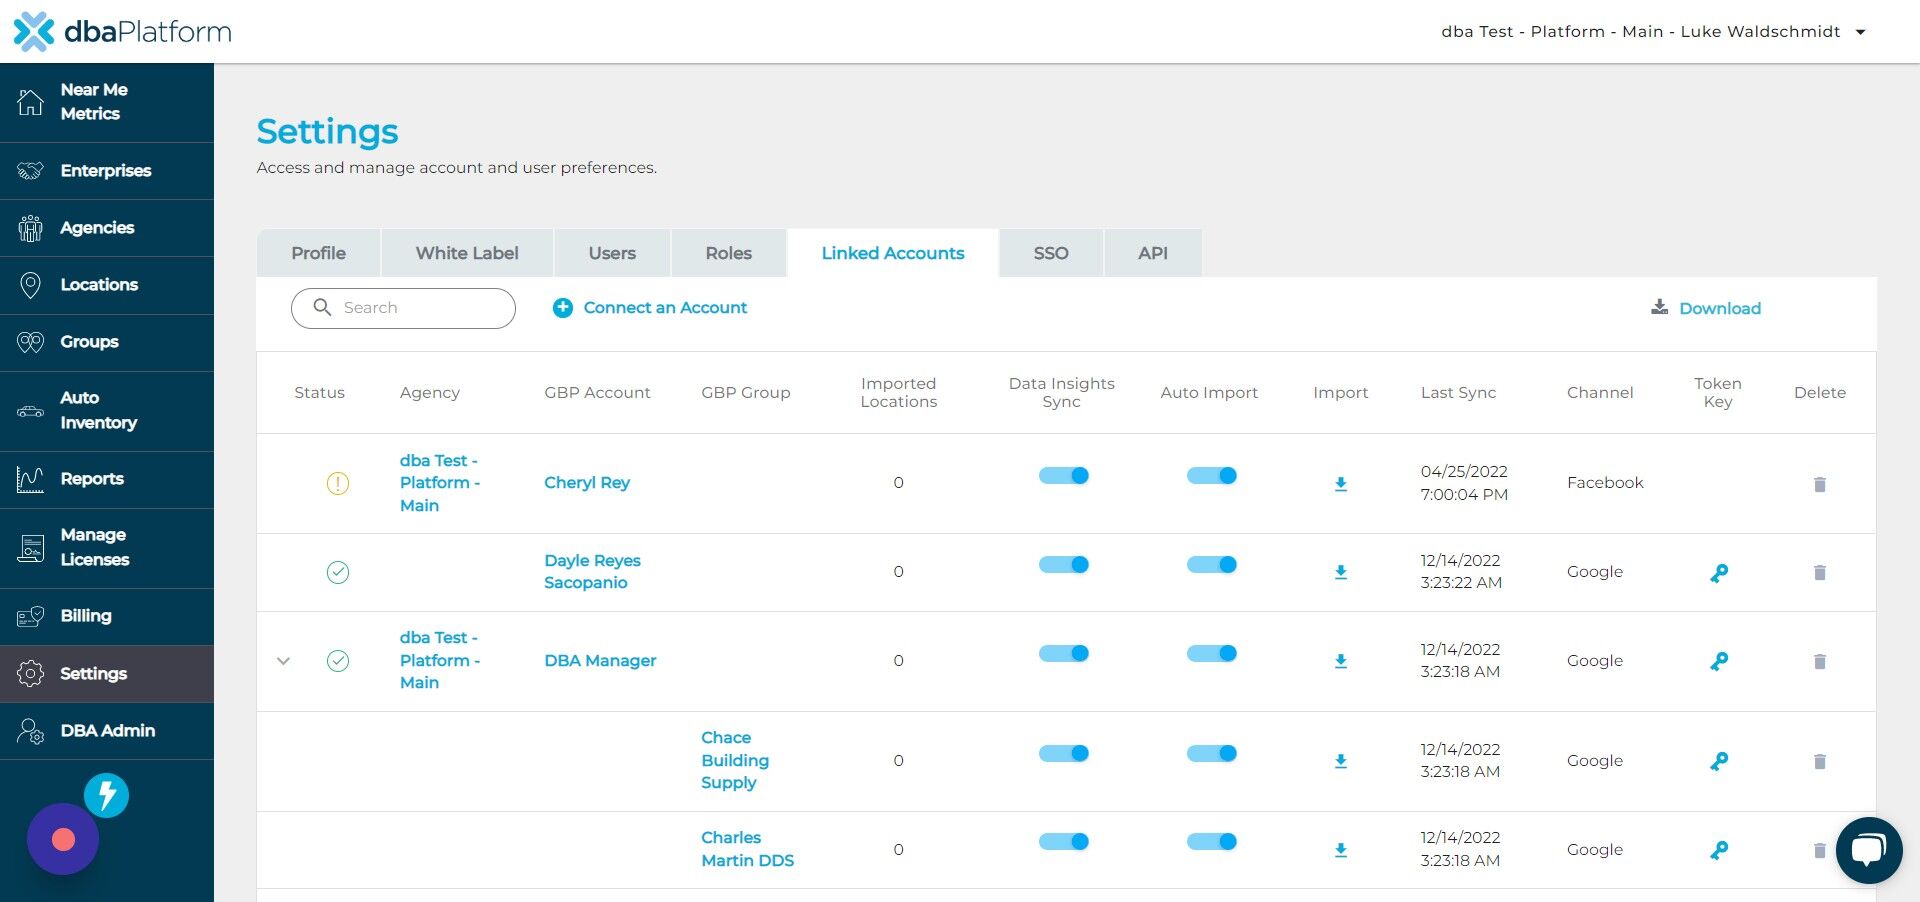Viewport: 1920px width, 902px height.
Task: Click the linked accounts Search field
Action: (x=403, y=308)
